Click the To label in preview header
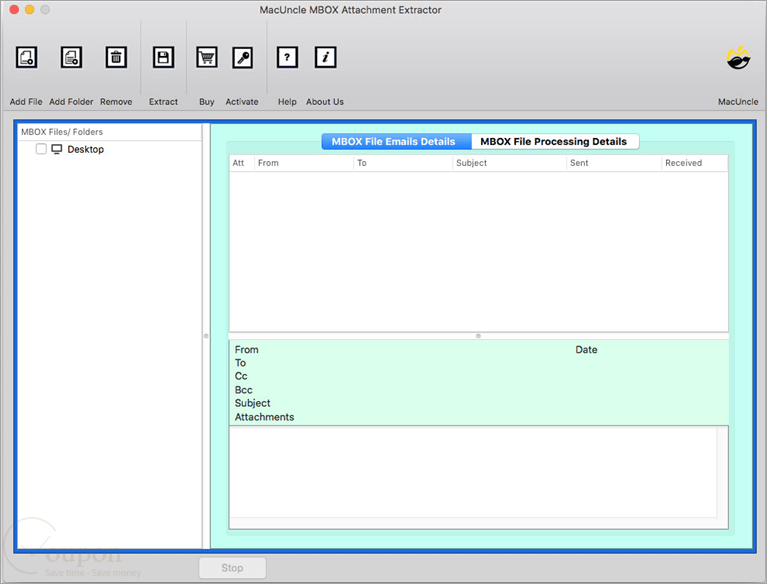 coord(240,363)
